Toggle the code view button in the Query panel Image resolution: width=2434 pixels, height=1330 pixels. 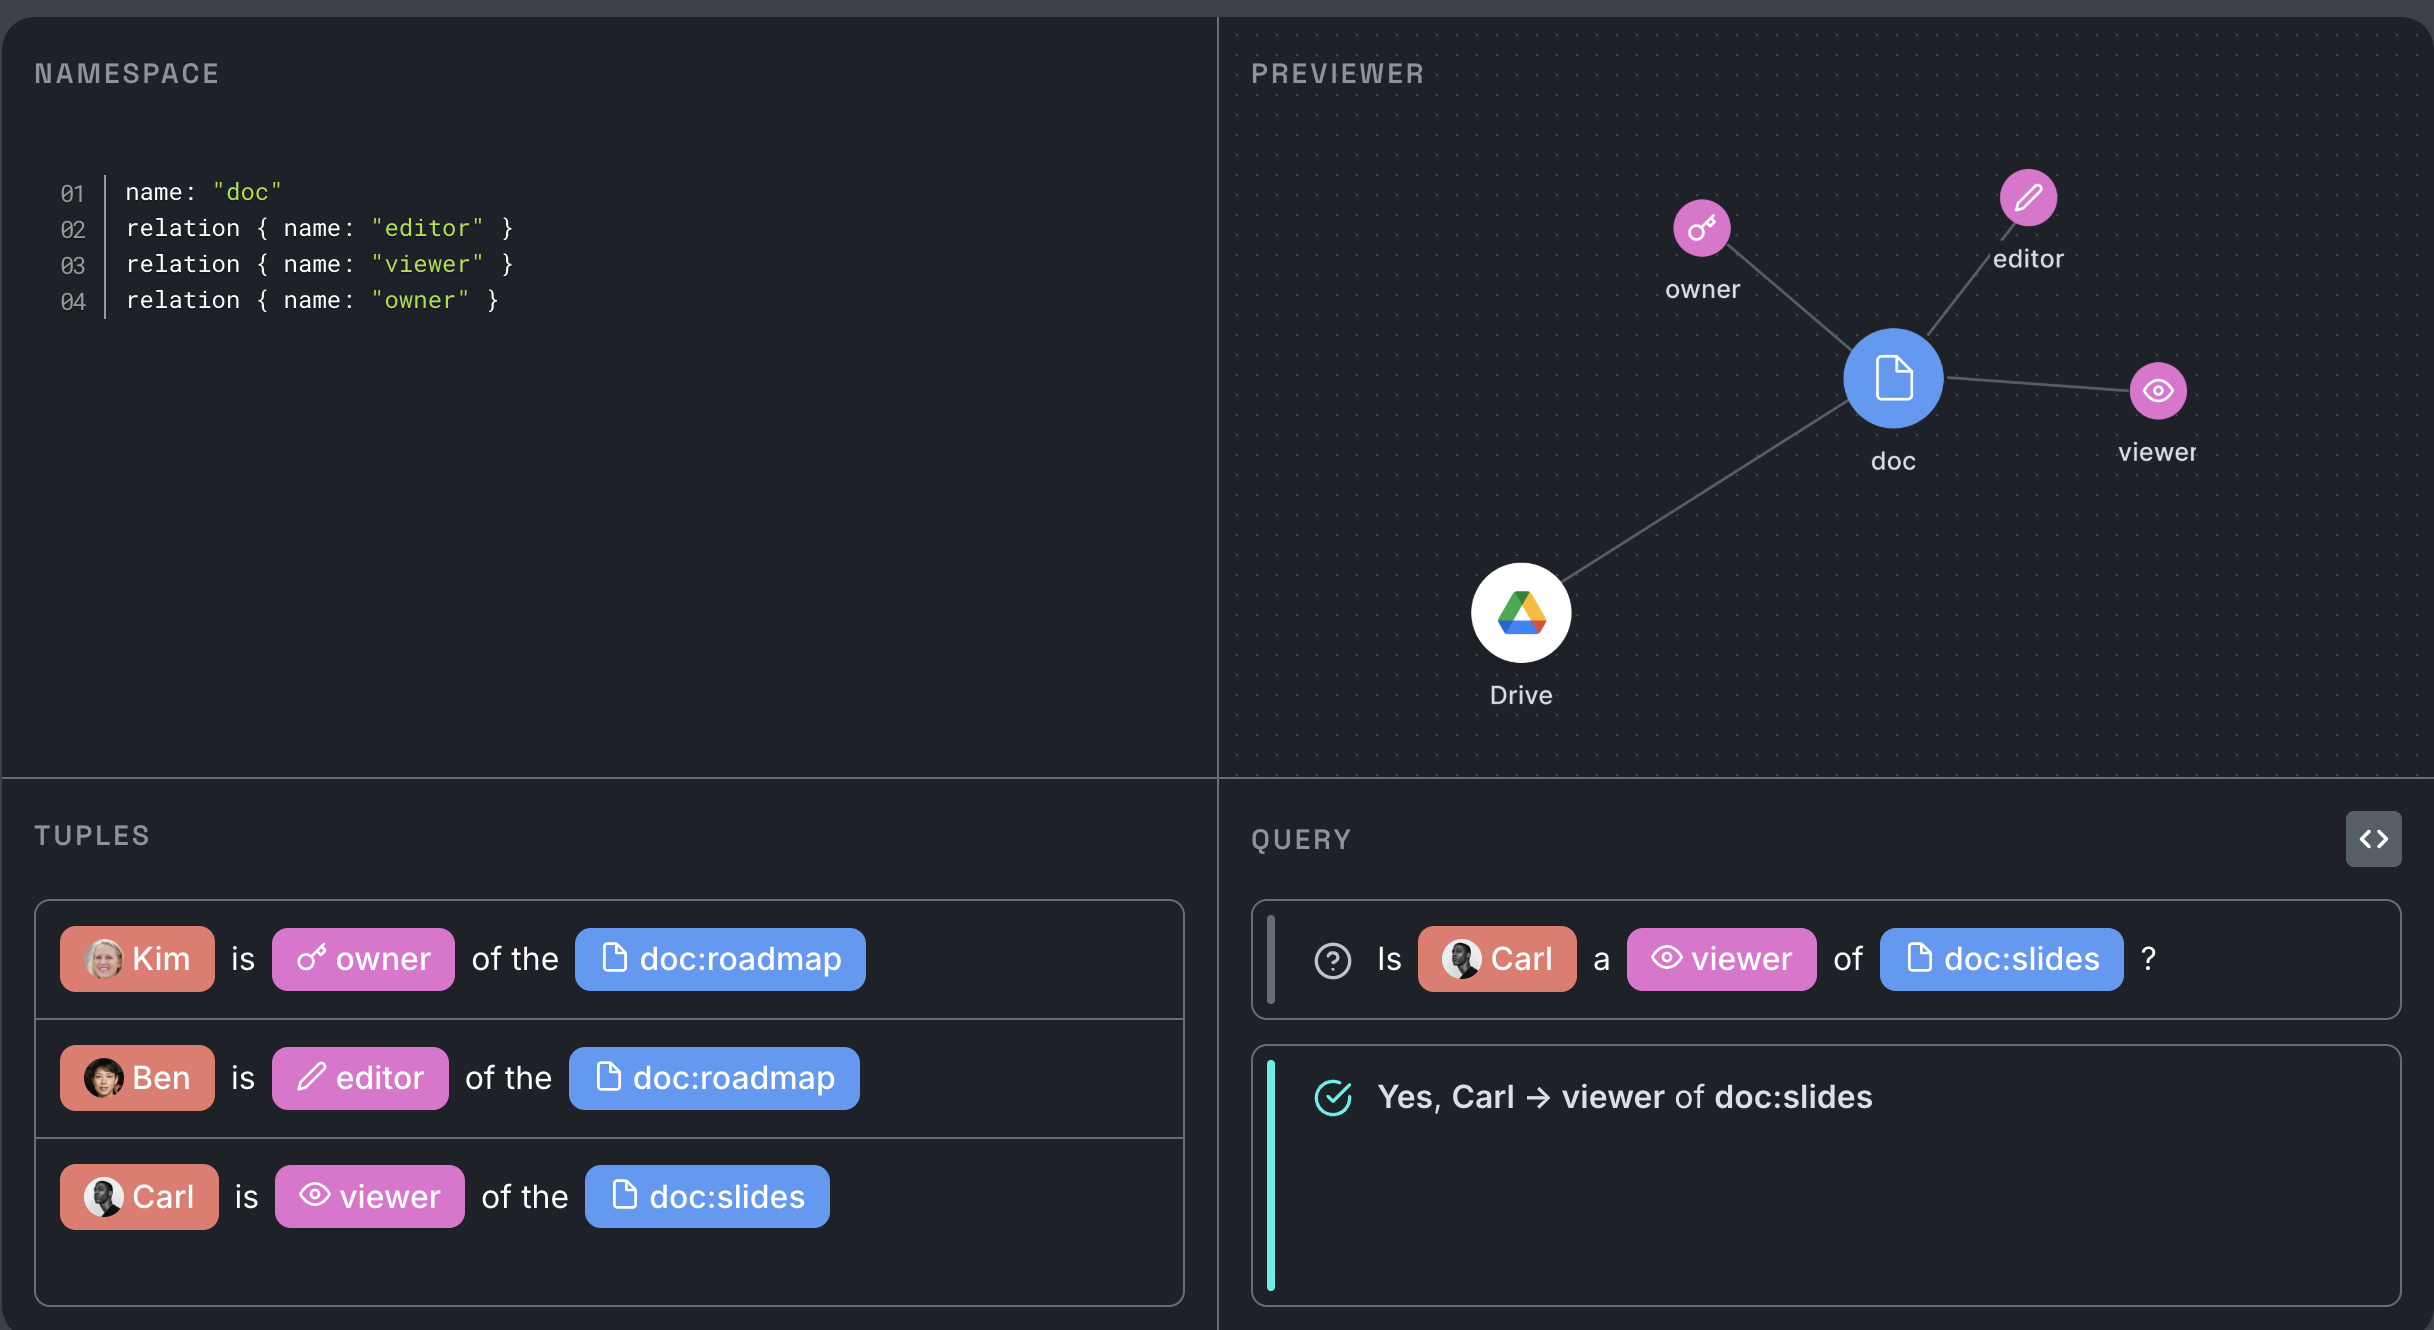point(2373,839)
